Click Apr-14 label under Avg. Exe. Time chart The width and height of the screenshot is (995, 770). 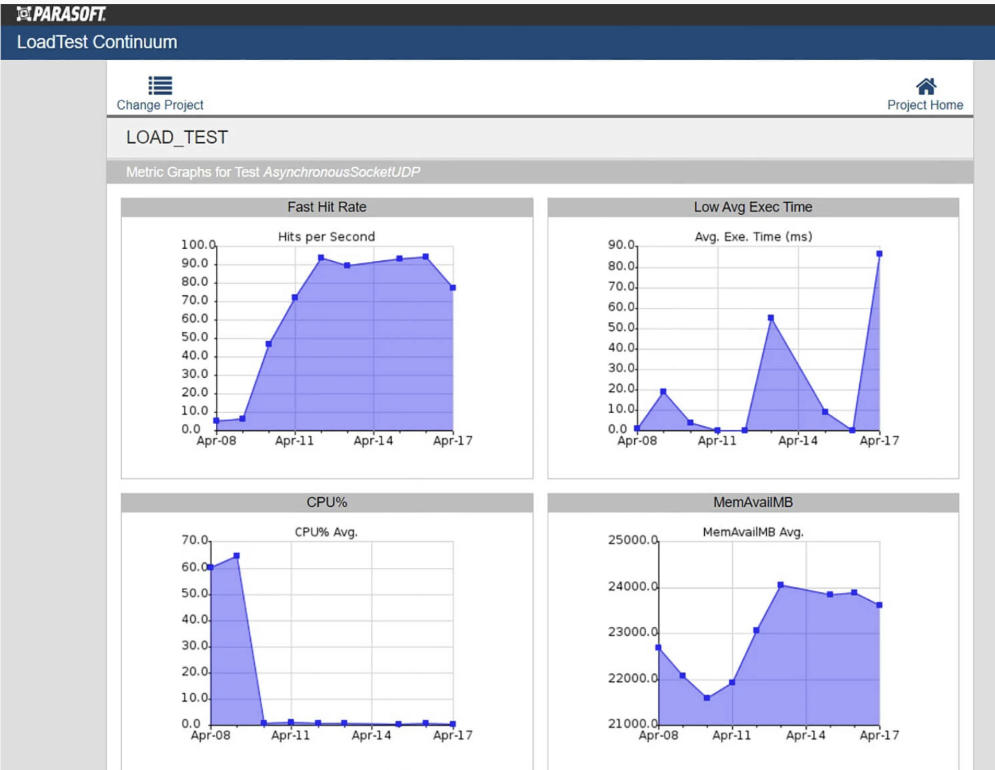[798, 441]
